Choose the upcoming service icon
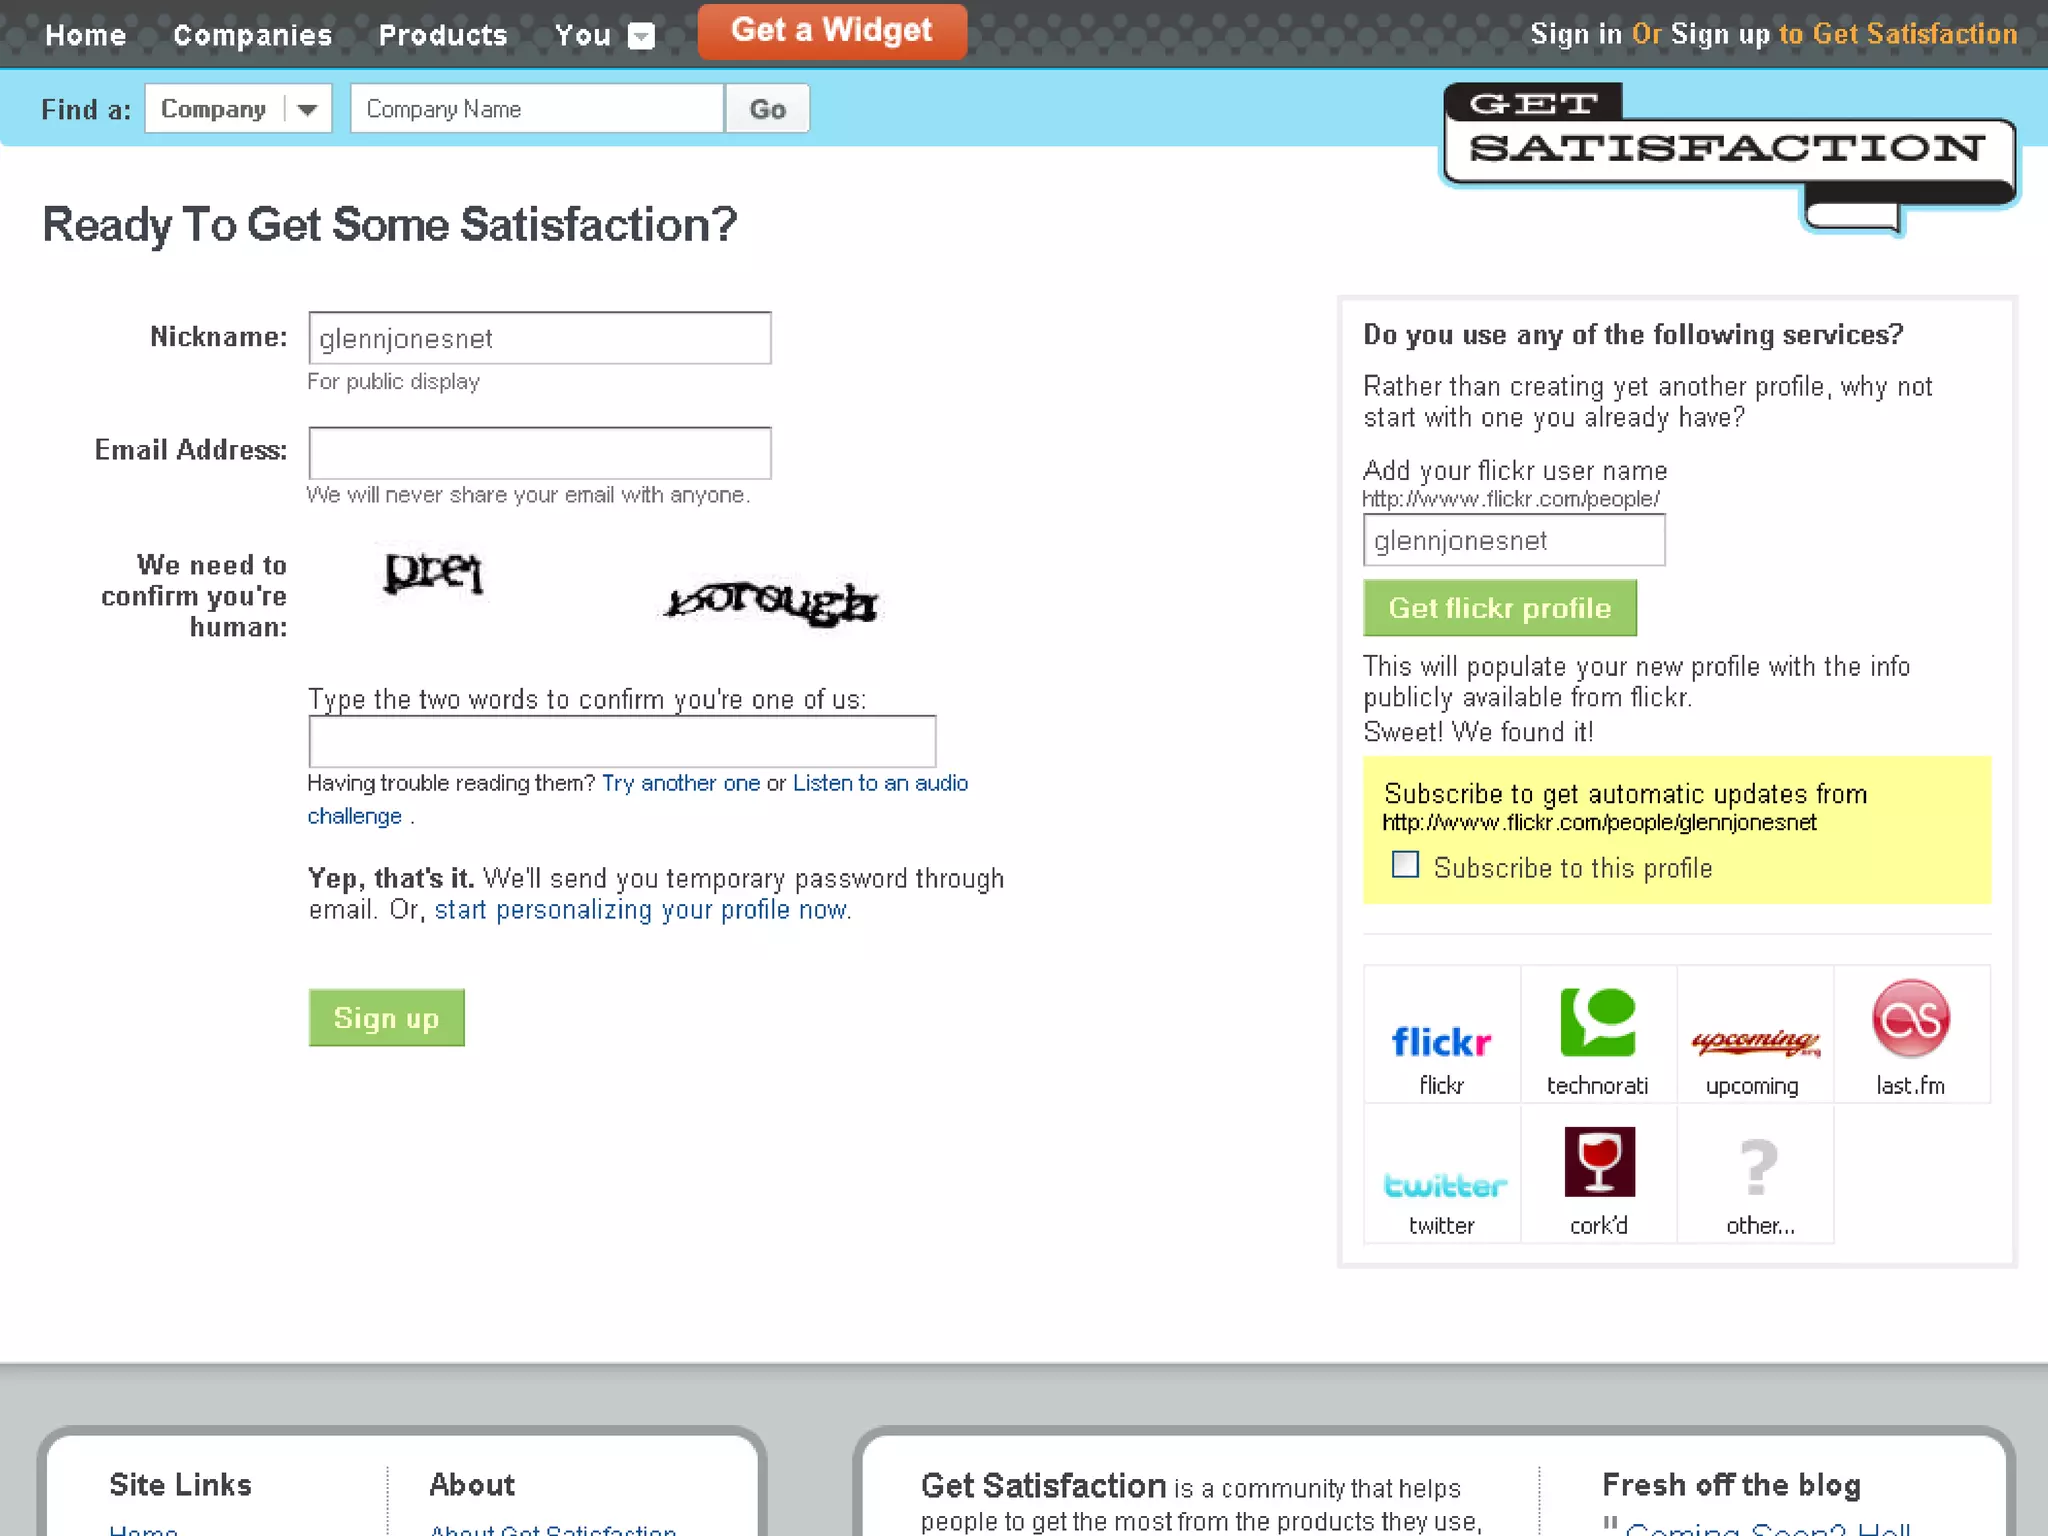This screenshot has width=2048, height=1536. tap(1754, 1042)
